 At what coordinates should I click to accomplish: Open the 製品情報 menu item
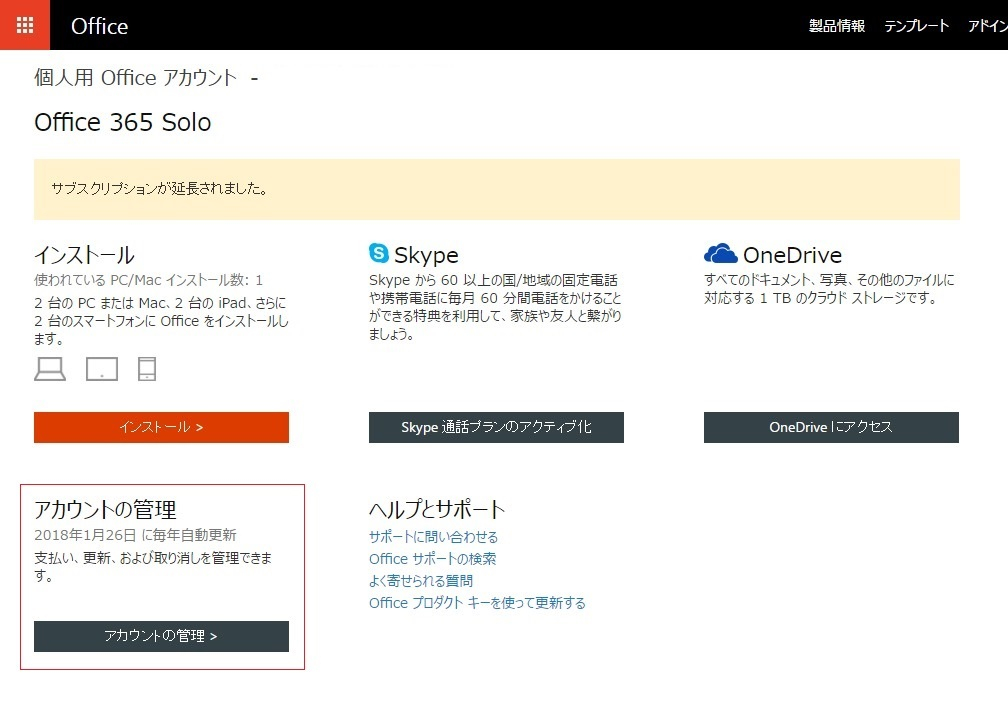836,26
